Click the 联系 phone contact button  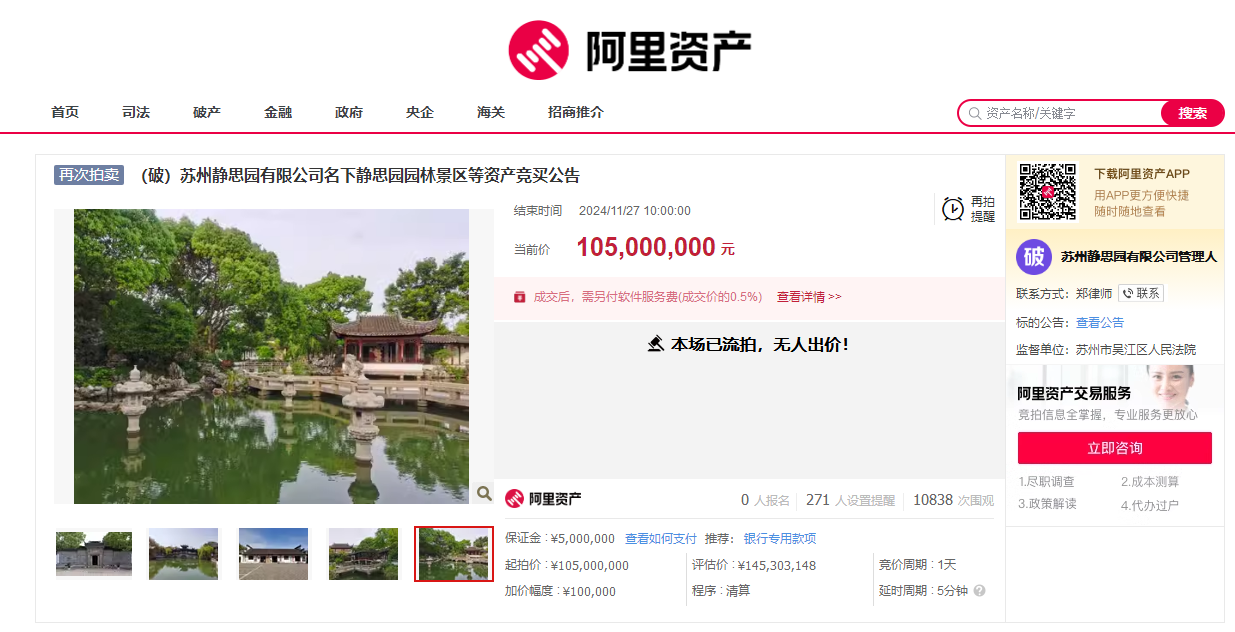point(1141,293)
